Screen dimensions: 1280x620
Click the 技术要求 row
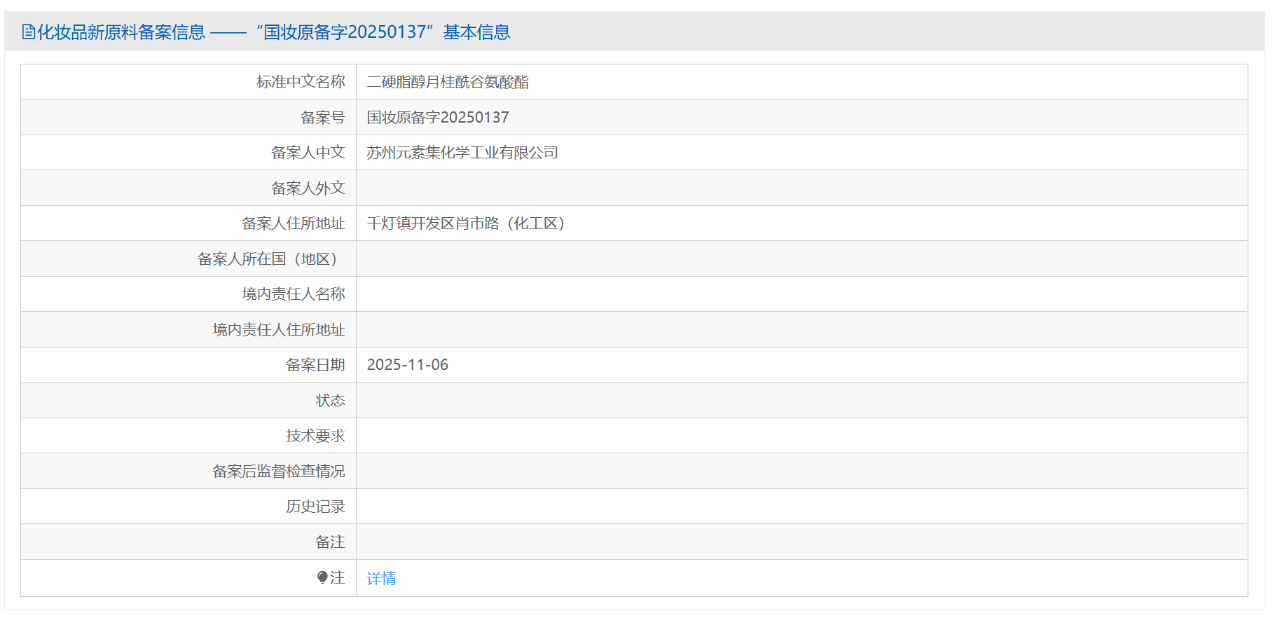[315, 435]
